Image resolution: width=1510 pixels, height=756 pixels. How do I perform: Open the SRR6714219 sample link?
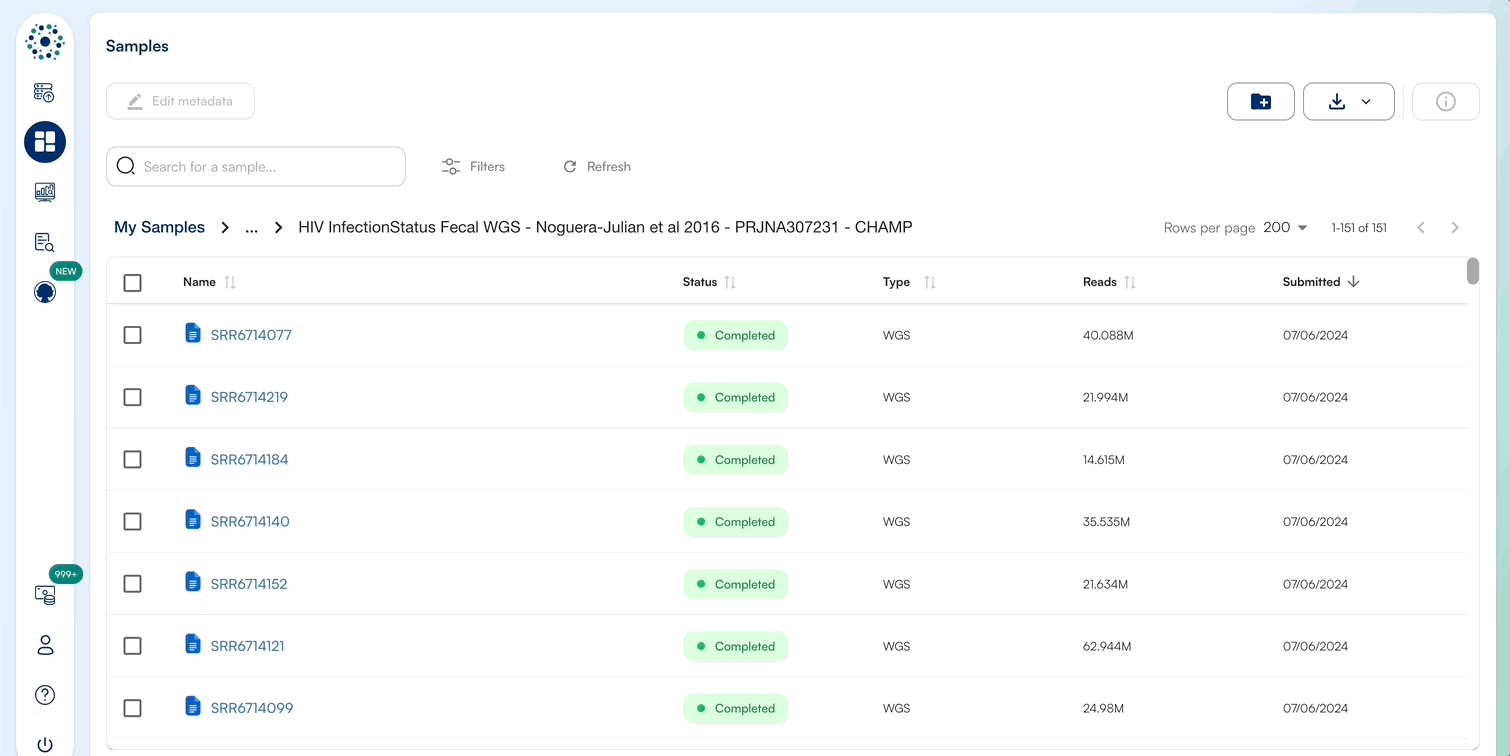point(249,397)
